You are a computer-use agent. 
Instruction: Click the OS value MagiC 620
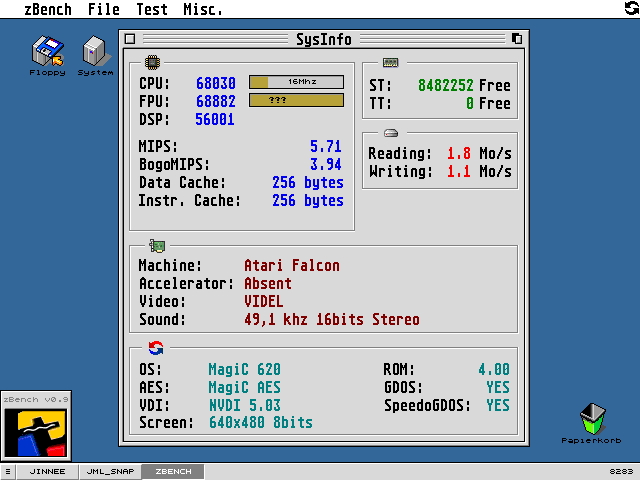[244, 369]
